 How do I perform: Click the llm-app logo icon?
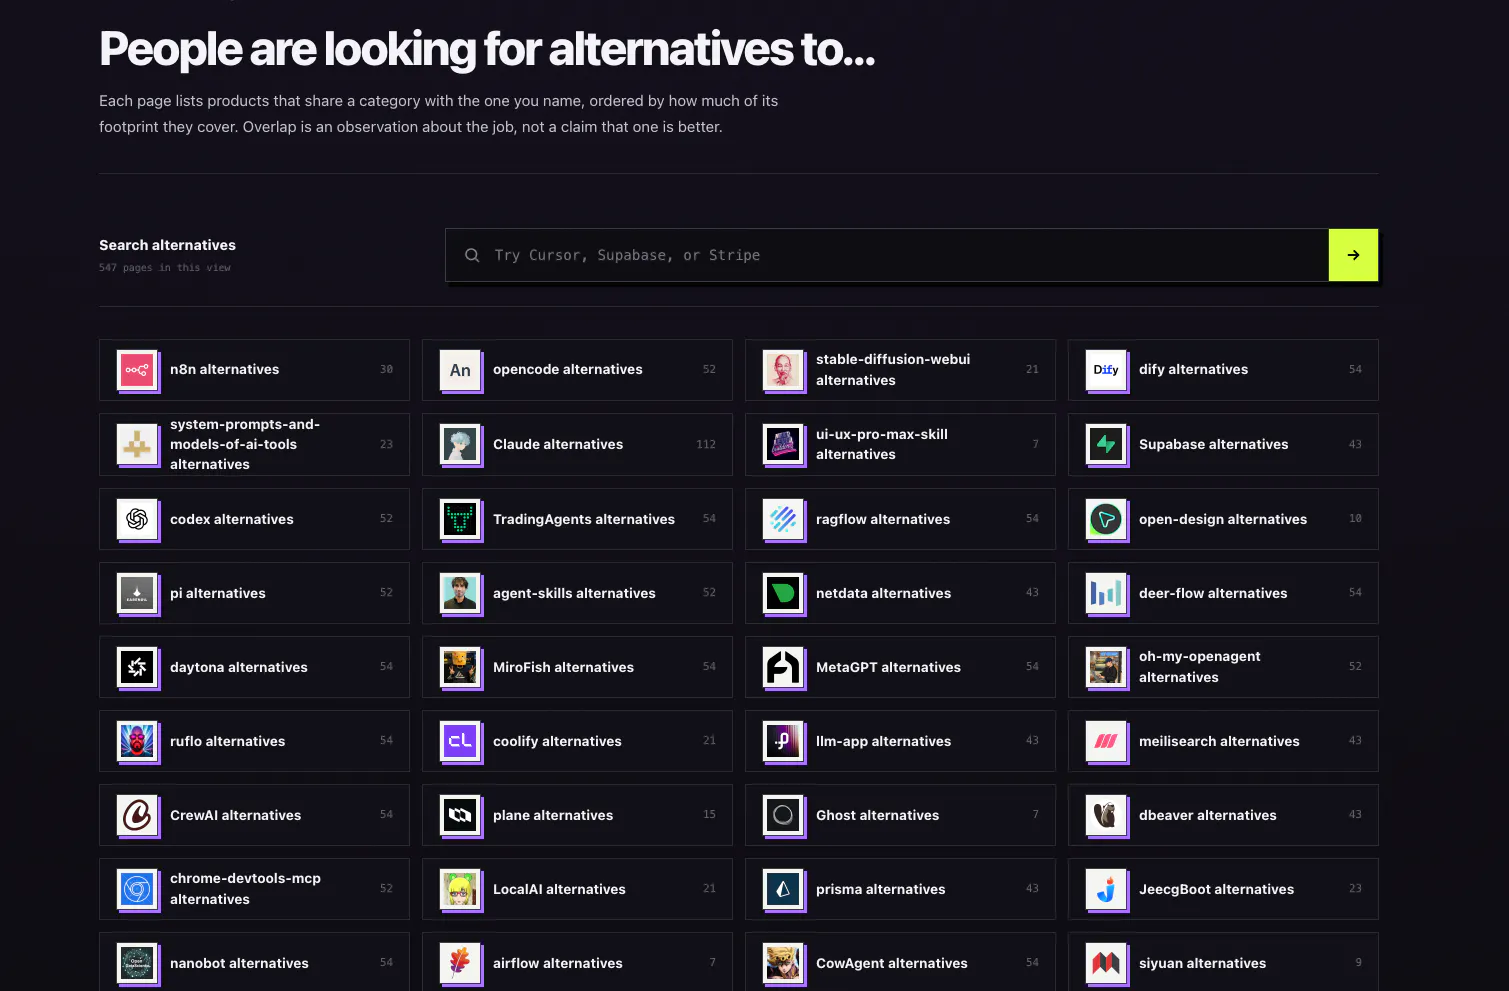783,741
